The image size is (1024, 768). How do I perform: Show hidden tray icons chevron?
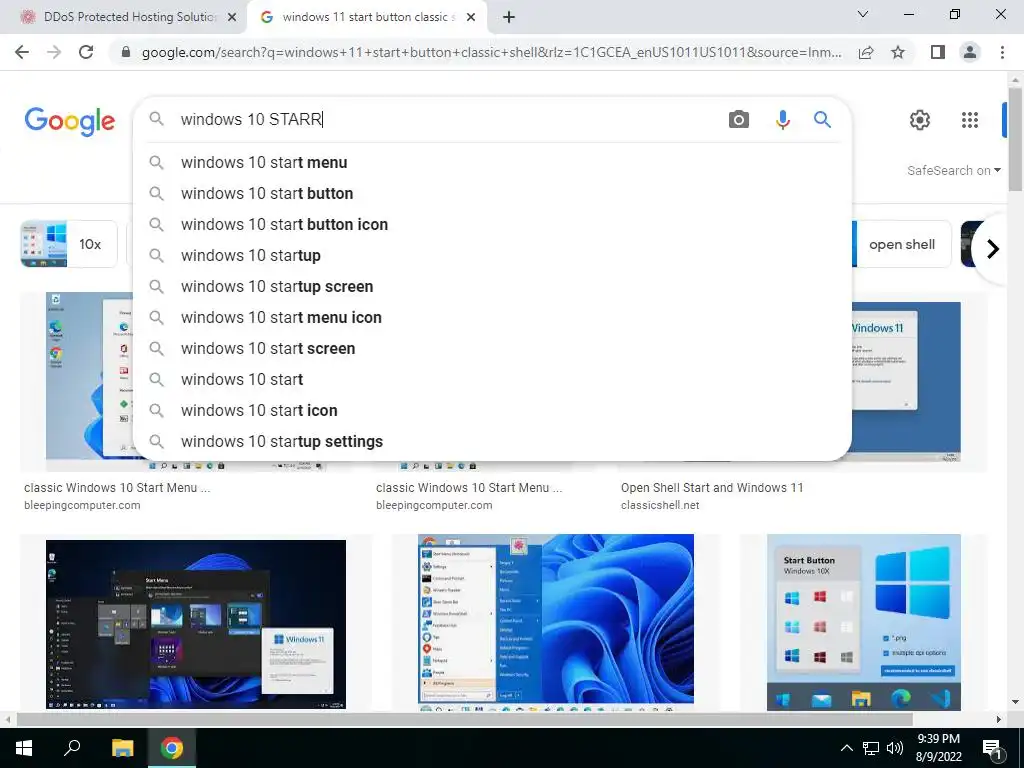(846, 748)
